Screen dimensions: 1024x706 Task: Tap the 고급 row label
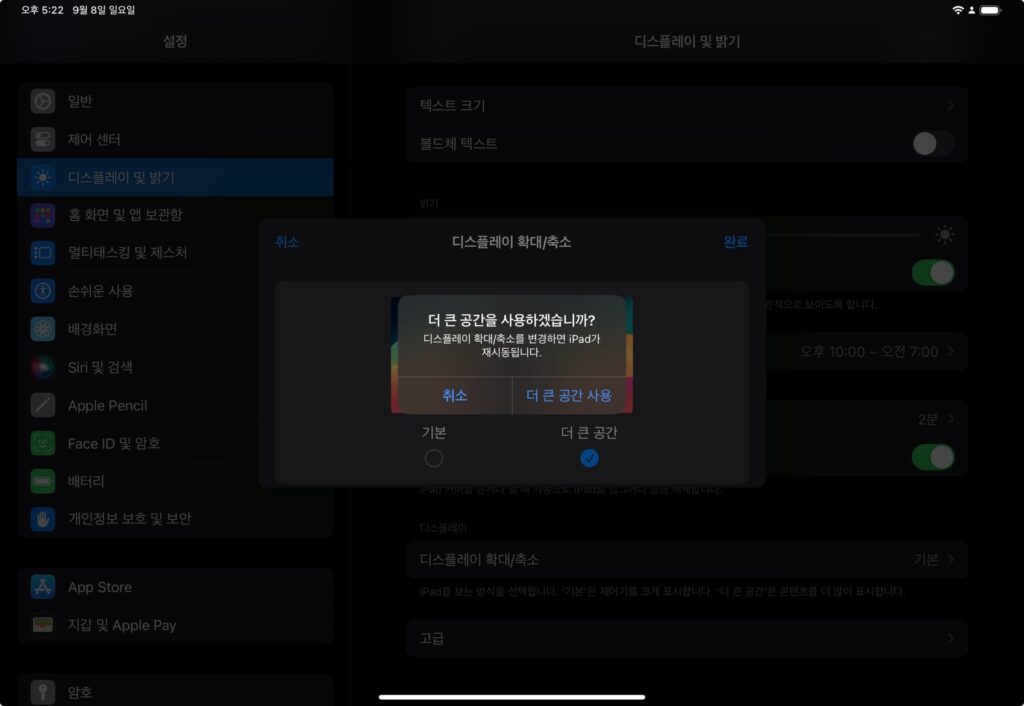[x=432, y=638]
